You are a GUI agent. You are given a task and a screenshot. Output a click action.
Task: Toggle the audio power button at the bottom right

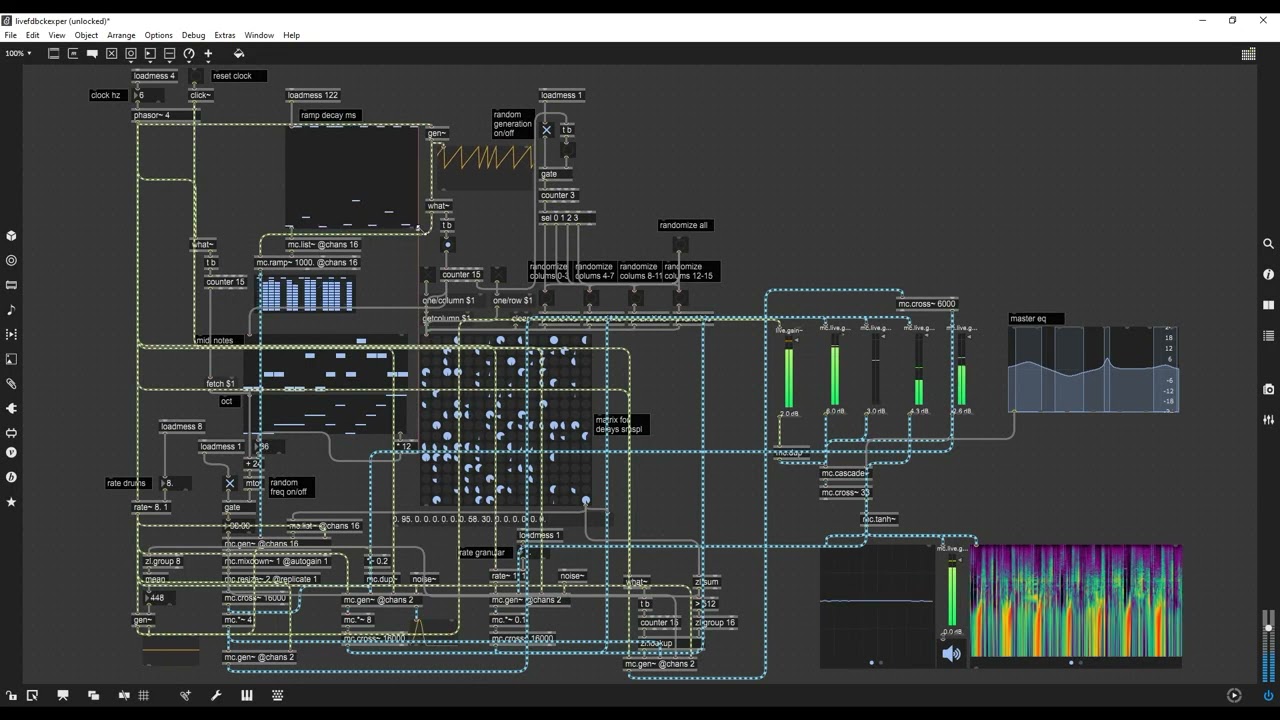tap(1268, 695)
